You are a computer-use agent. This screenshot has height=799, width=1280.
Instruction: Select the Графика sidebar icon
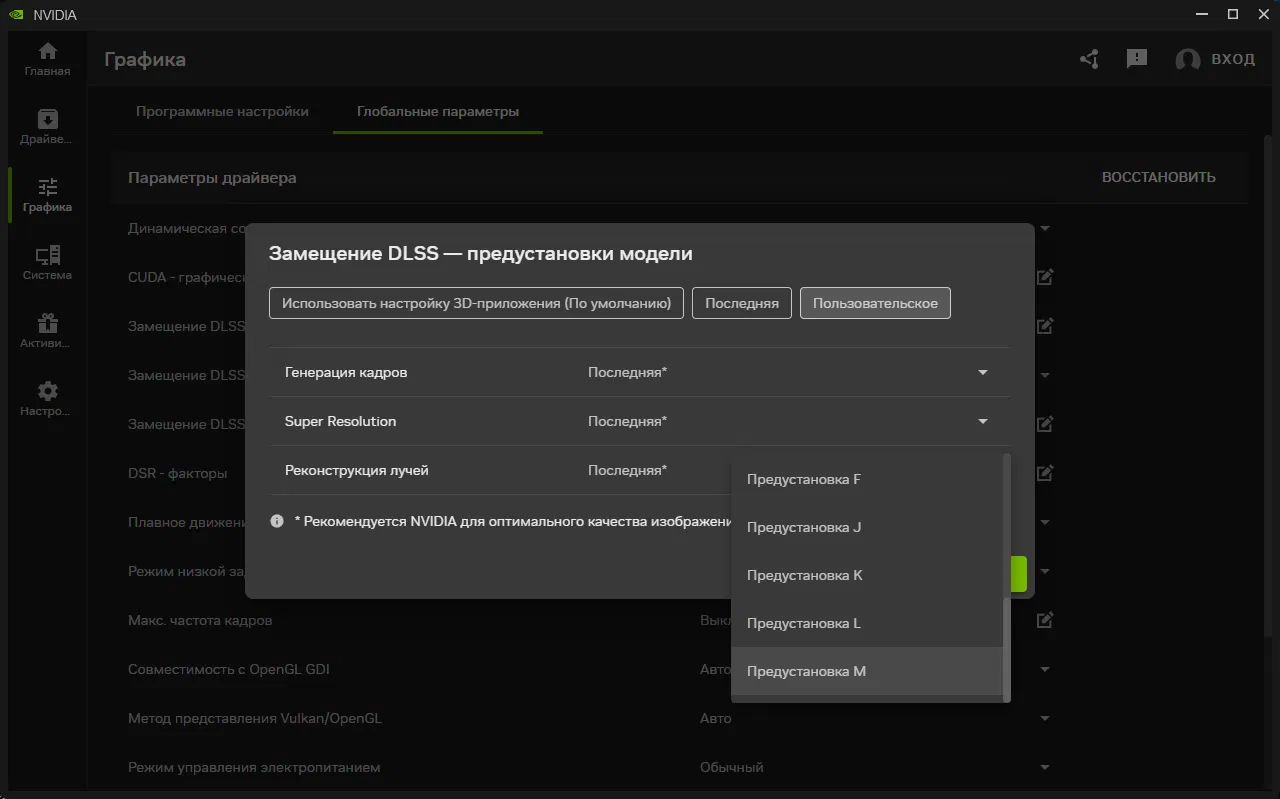tap(47, 195)
